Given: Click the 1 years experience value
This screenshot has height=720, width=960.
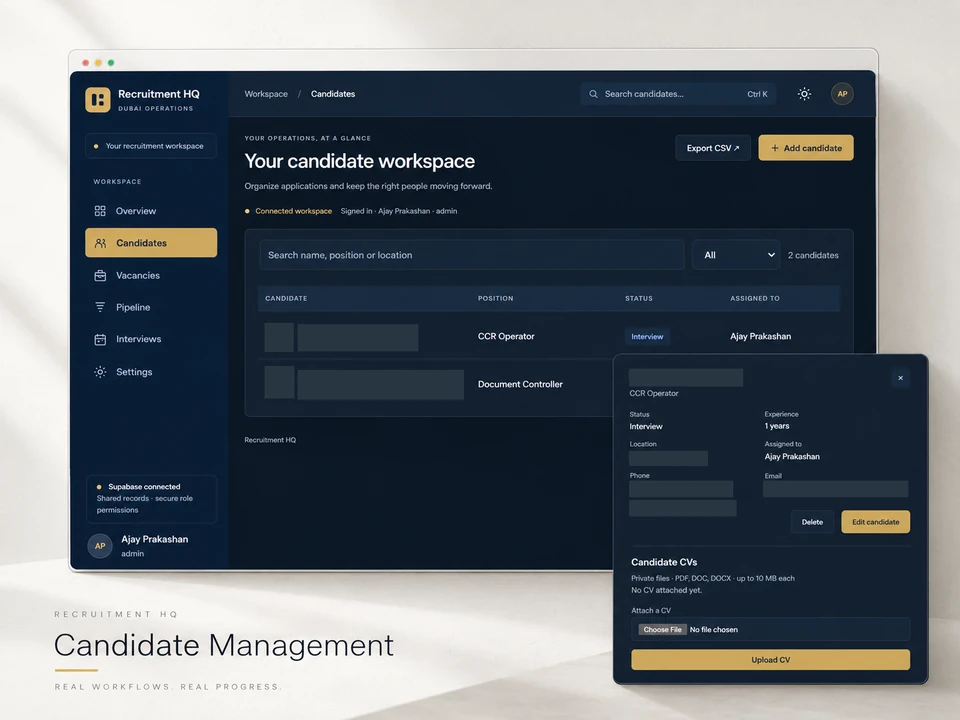Looking at the screenshot, I should 776,426.
